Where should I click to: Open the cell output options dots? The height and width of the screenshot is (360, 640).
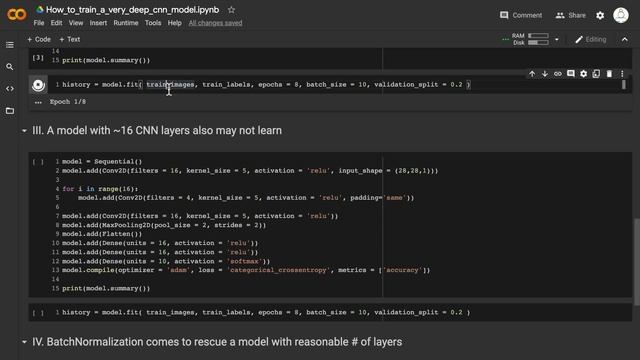click(x=38, y=102)
